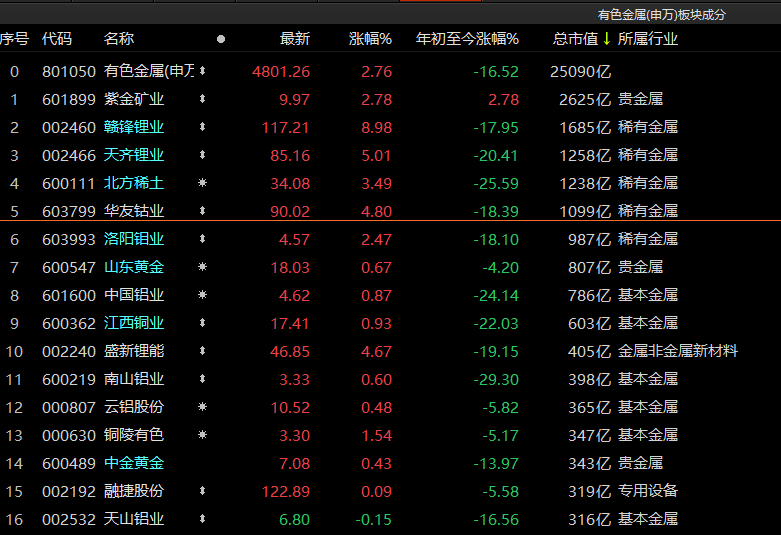
Task: Click the 所属行业 column header
Action: click(648, 38)
